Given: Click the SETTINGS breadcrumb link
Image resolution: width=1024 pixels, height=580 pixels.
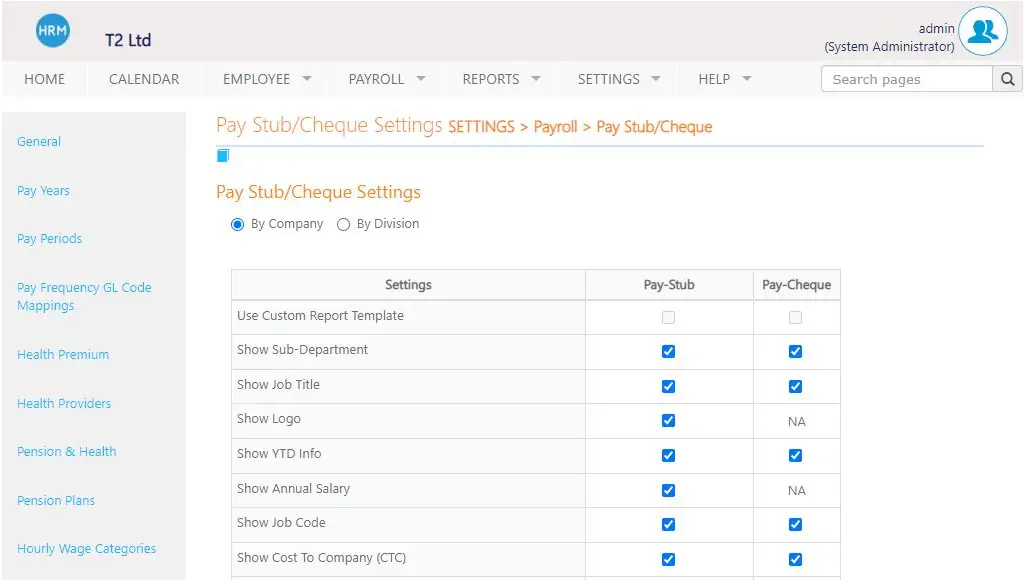Looking at the screenshot, I should click(x=481, y=127).
